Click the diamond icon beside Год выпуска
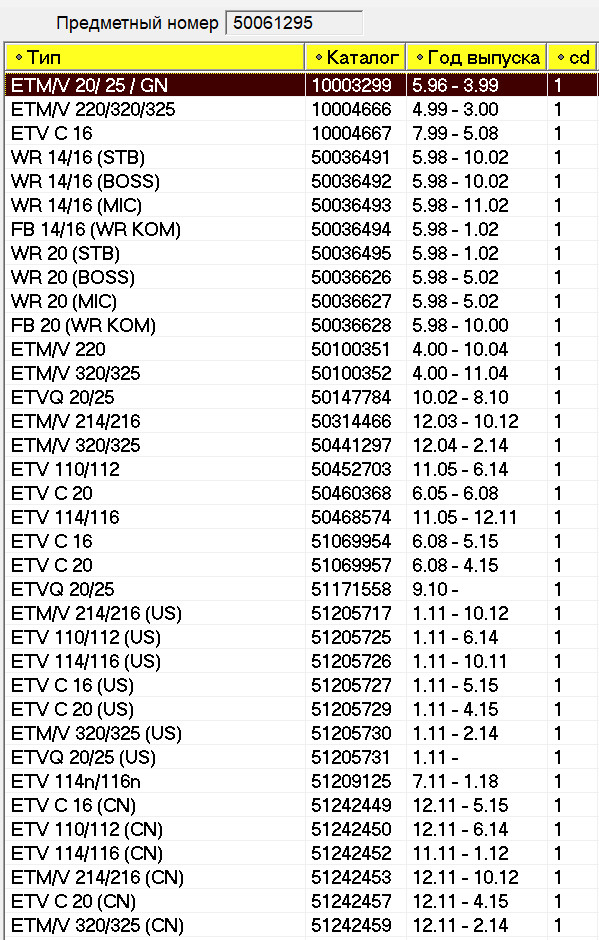This screenshot has height=940, width=599. pos(420,58)
